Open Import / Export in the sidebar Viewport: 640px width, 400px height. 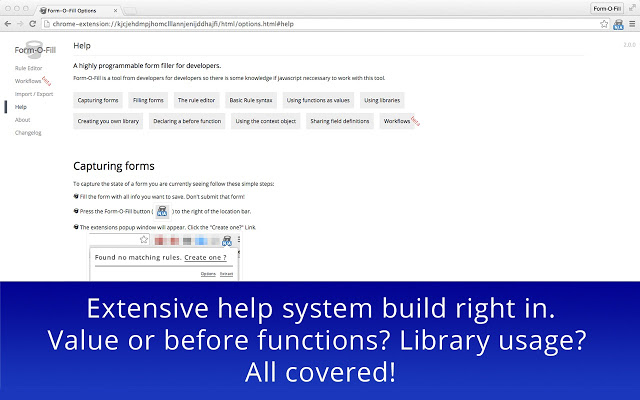click(34, 94)
